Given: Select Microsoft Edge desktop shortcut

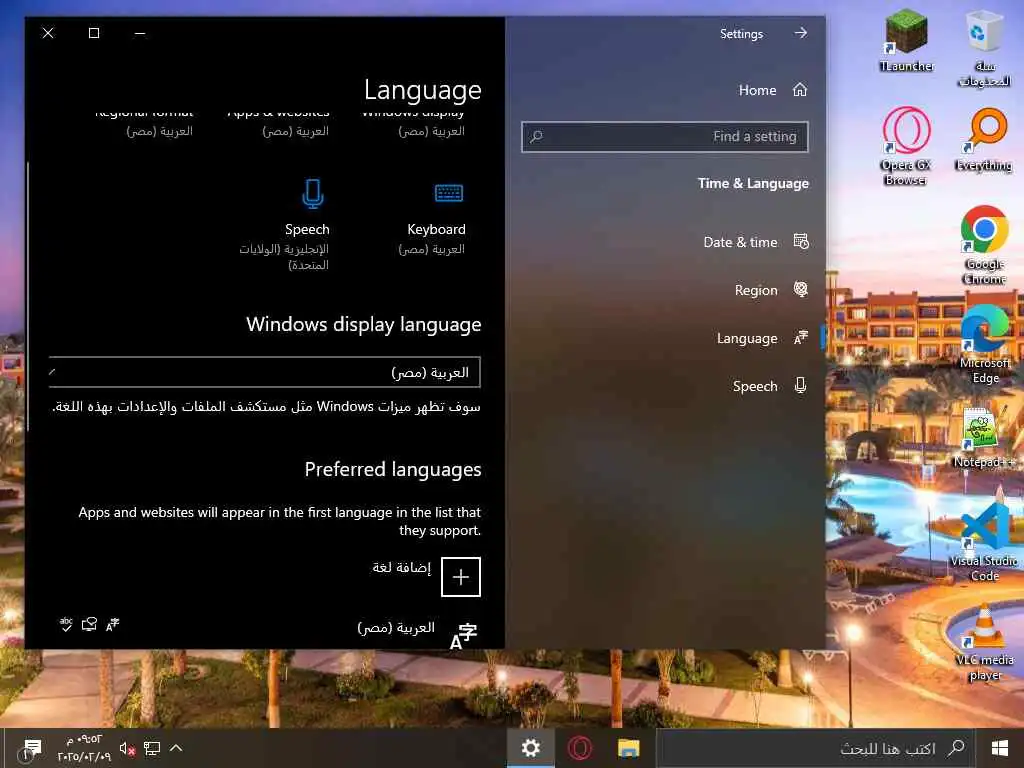Looking at the screenshot, I should (x=985, y=345).
